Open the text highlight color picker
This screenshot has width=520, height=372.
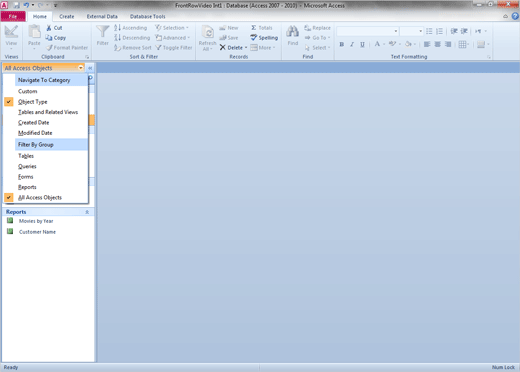coord(394,44)
